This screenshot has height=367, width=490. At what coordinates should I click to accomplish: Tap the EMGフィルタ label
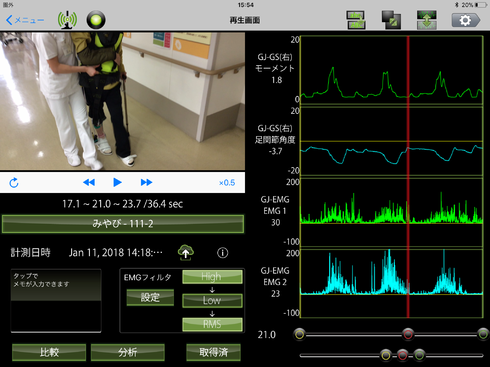pos(148,277)
